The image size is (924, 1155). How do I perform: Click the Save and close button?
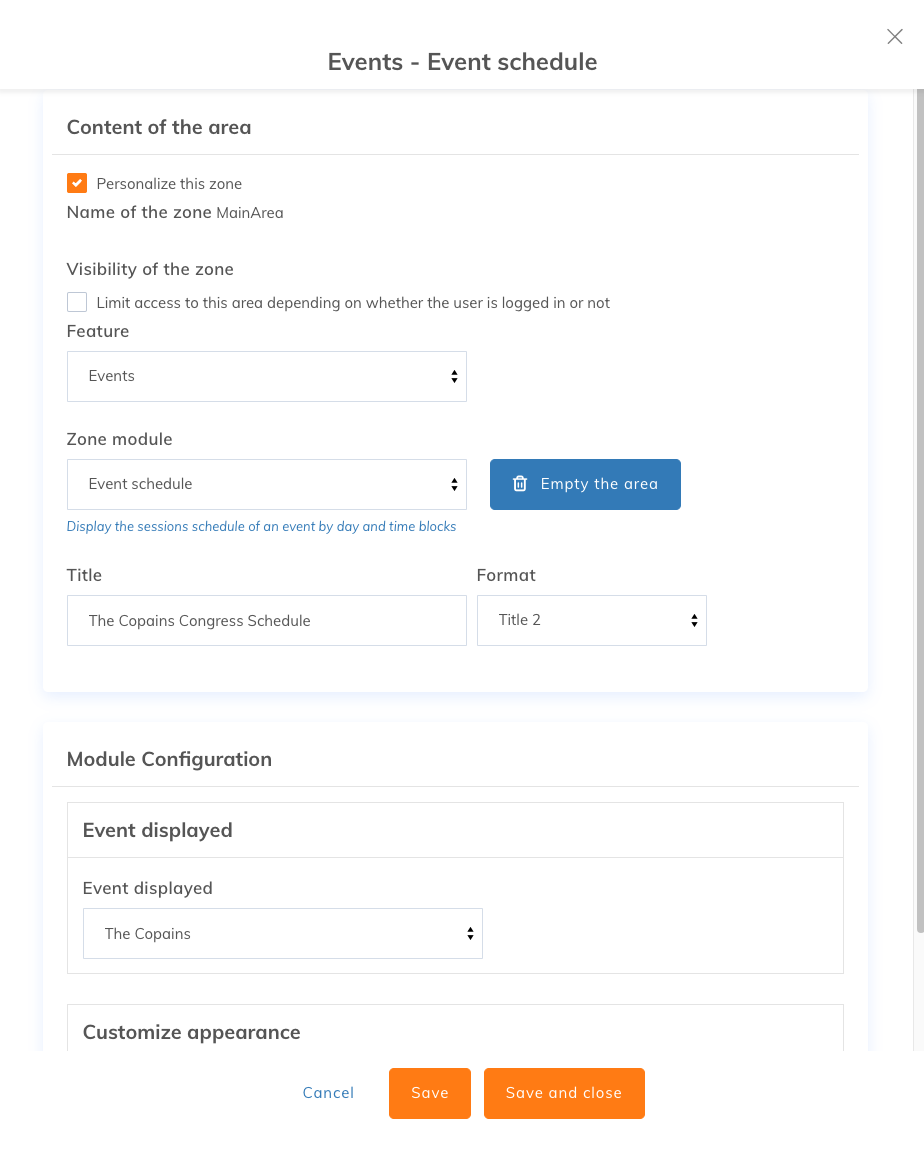(564, 1093)
